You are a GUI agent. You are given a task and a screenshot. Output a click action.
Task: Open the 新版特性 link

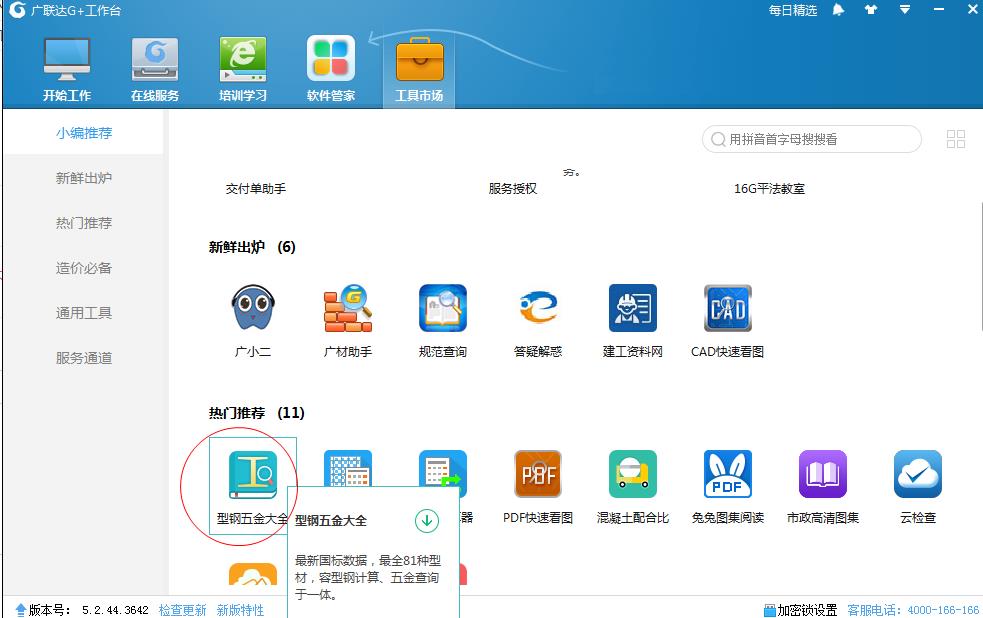(x=240, y=610)
